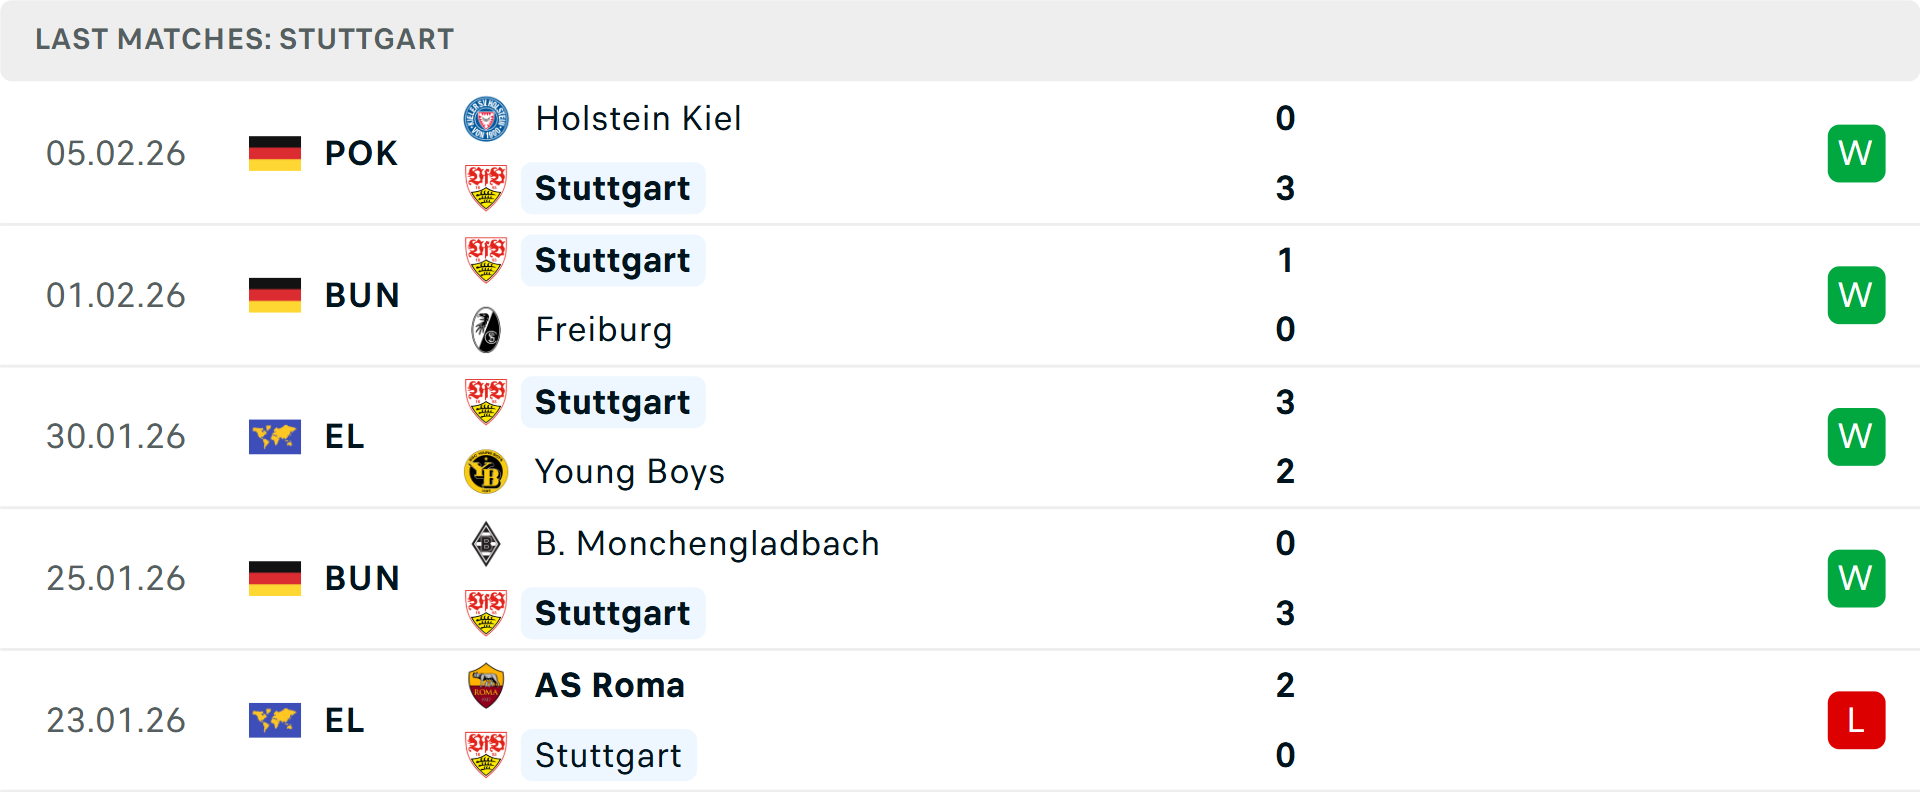Click the W badge for Young Boys match
Viewport: 1920px width, 792px height.
pos(1856,437)
